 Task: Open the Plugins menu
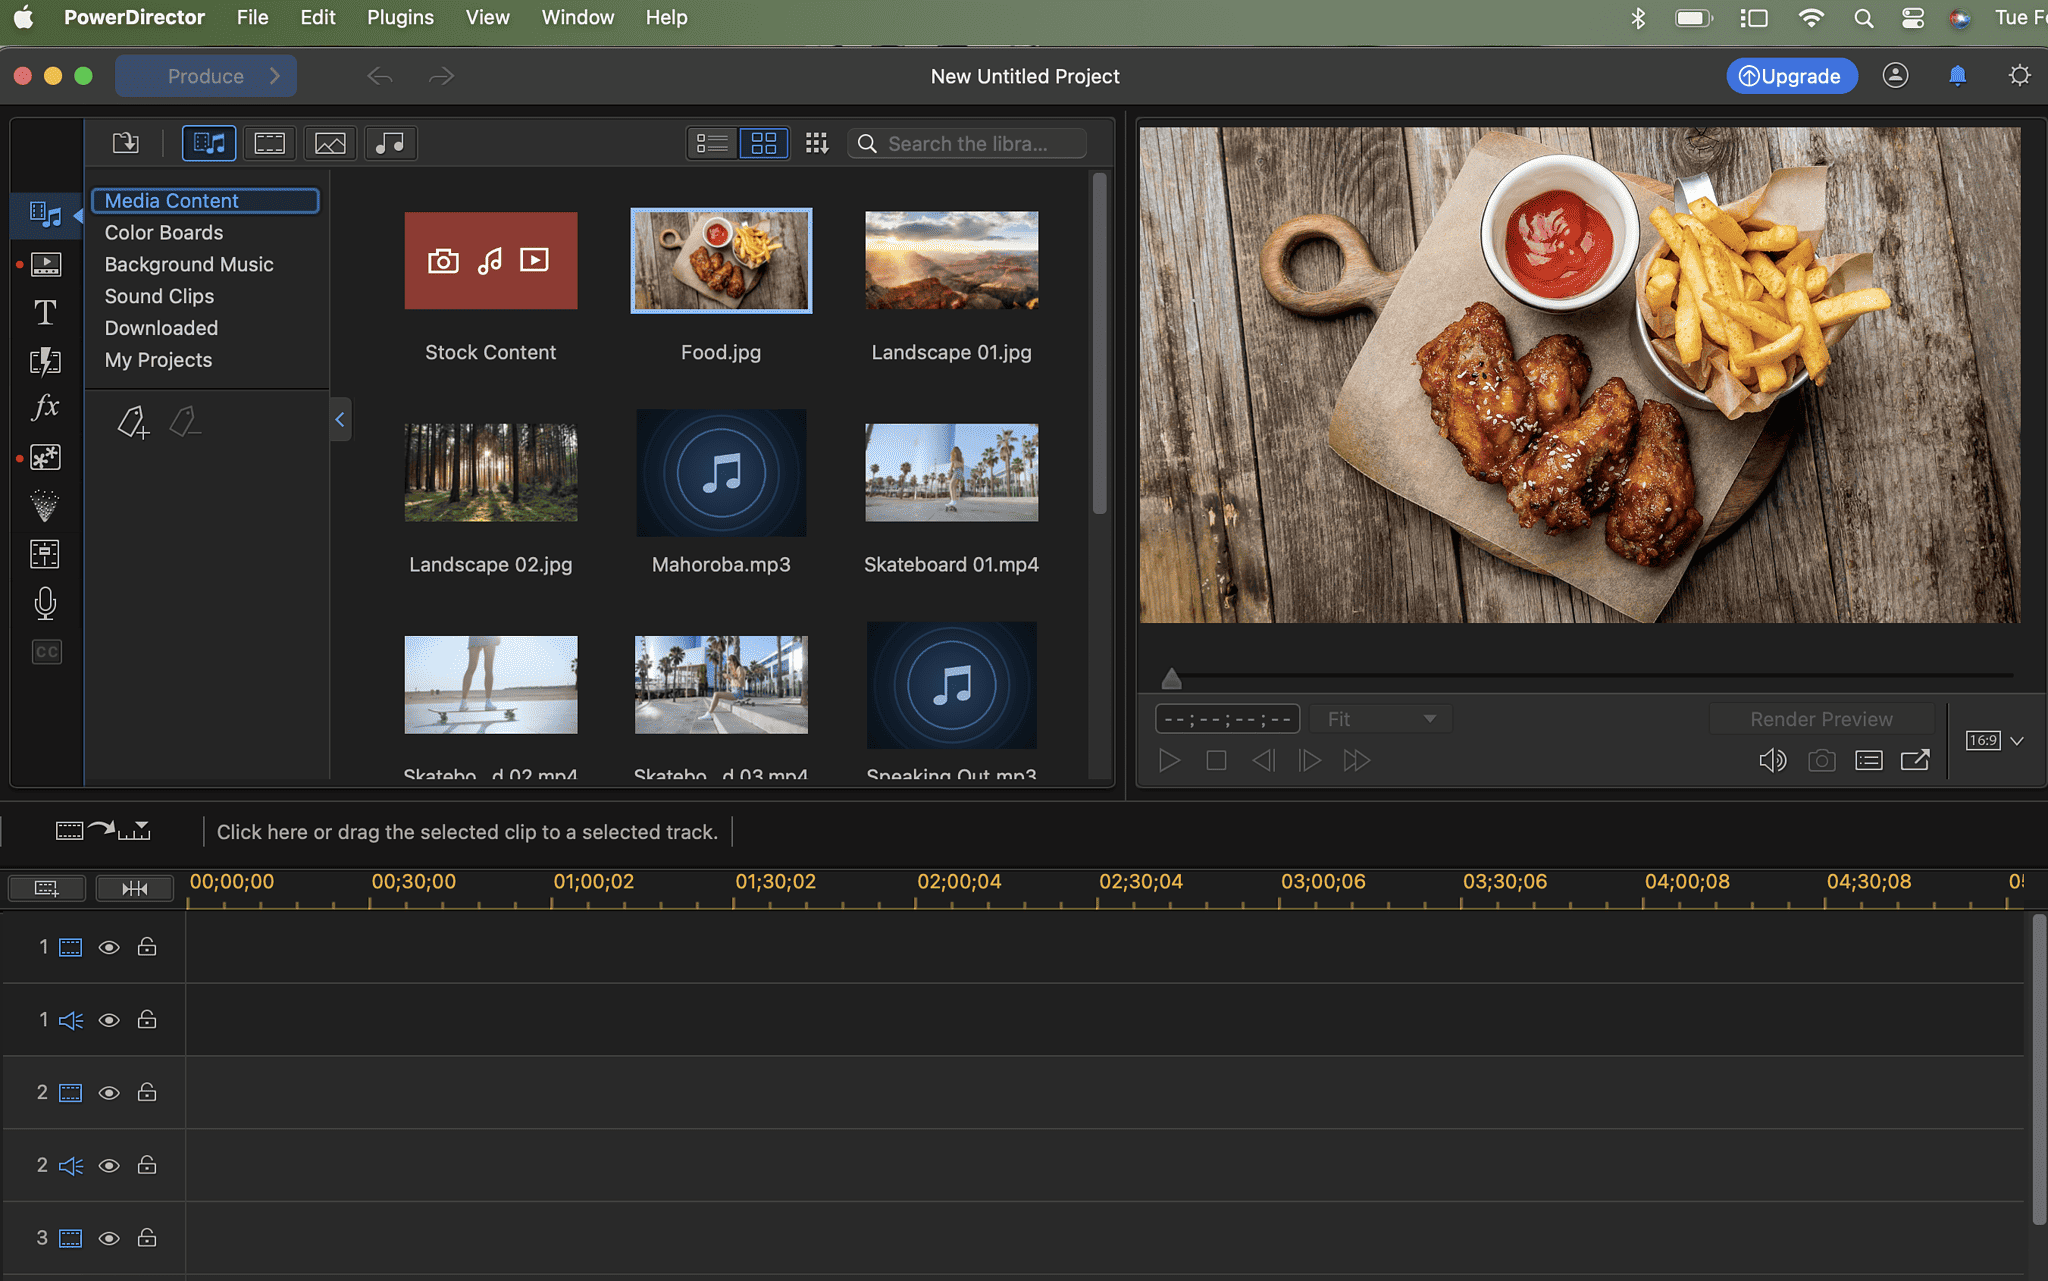tap(400, 17)
